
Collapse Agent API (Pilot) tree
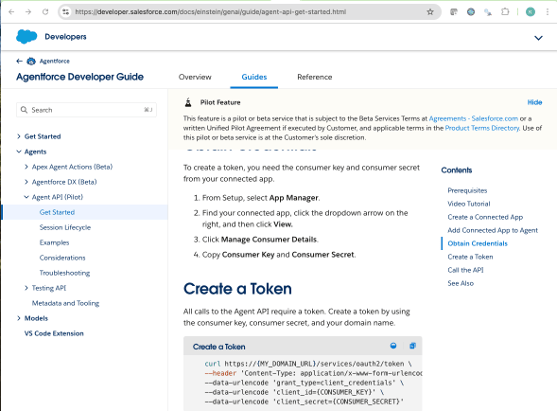pyautogui.click(x=26, y=197)
